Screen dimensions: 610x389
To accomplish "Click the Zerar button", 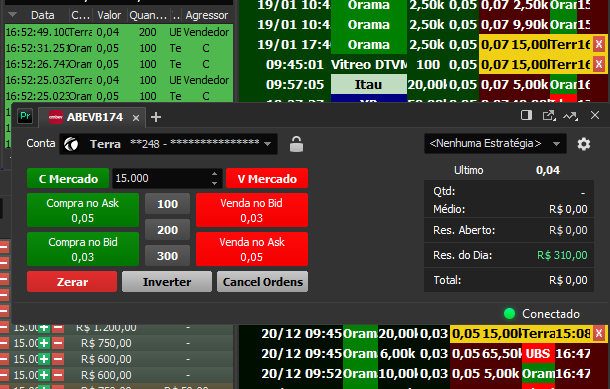I will (x=72, y=282).
